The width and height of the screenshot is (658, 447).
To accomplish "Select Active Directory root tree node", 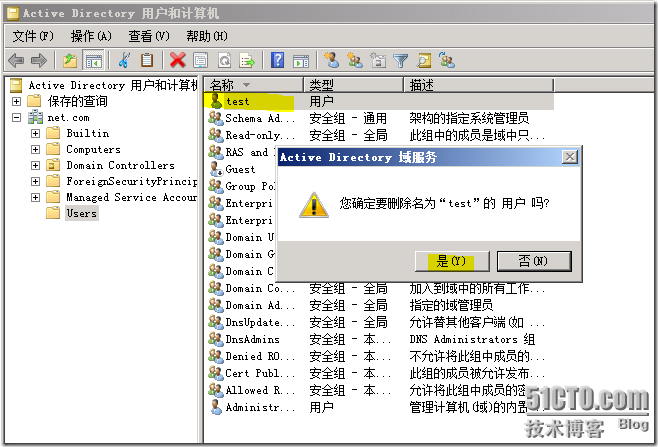I will tap(112, 85).
